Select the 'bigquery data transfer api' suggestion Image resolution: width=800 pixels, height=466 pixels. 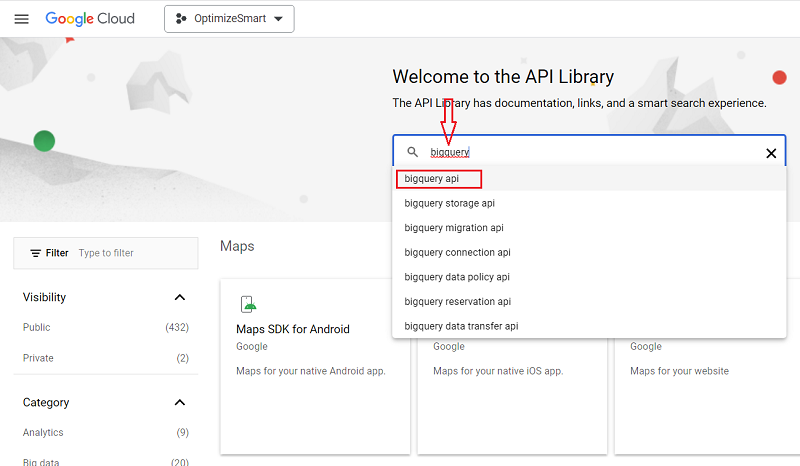pos(589,326)
